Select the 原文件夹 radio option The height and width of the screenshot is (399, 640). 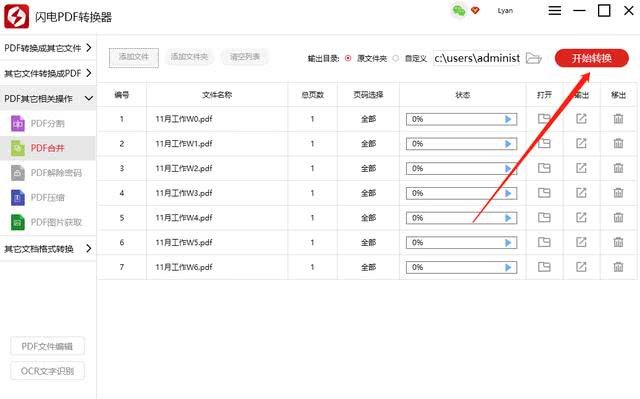348,58
